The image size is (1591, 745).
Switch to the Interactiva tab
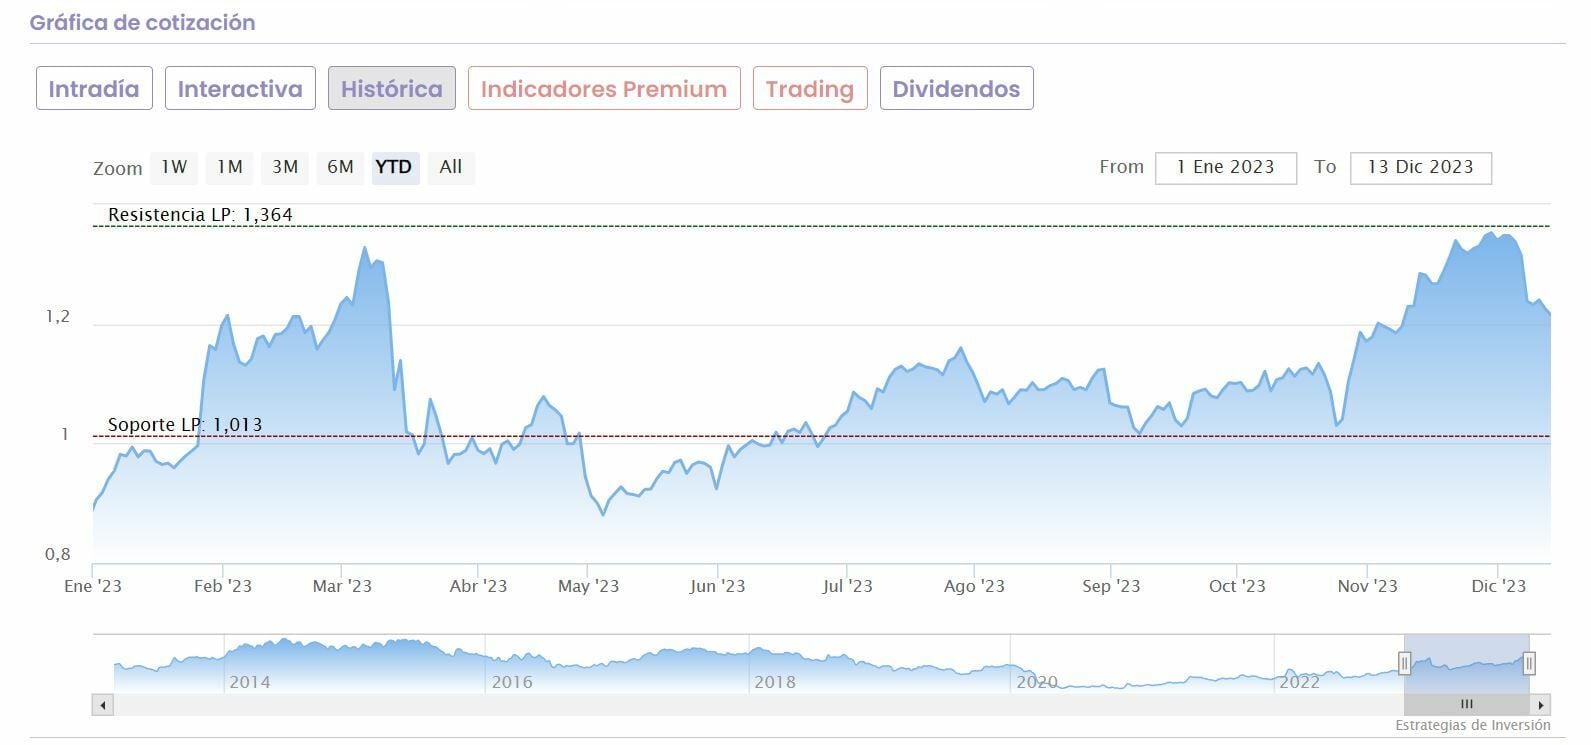[240, 89]
